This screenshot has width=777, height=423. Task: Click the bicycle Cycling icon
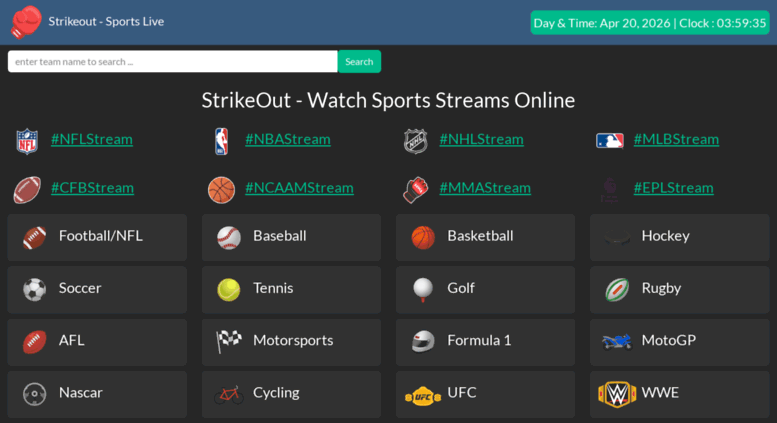coord(228,395)
